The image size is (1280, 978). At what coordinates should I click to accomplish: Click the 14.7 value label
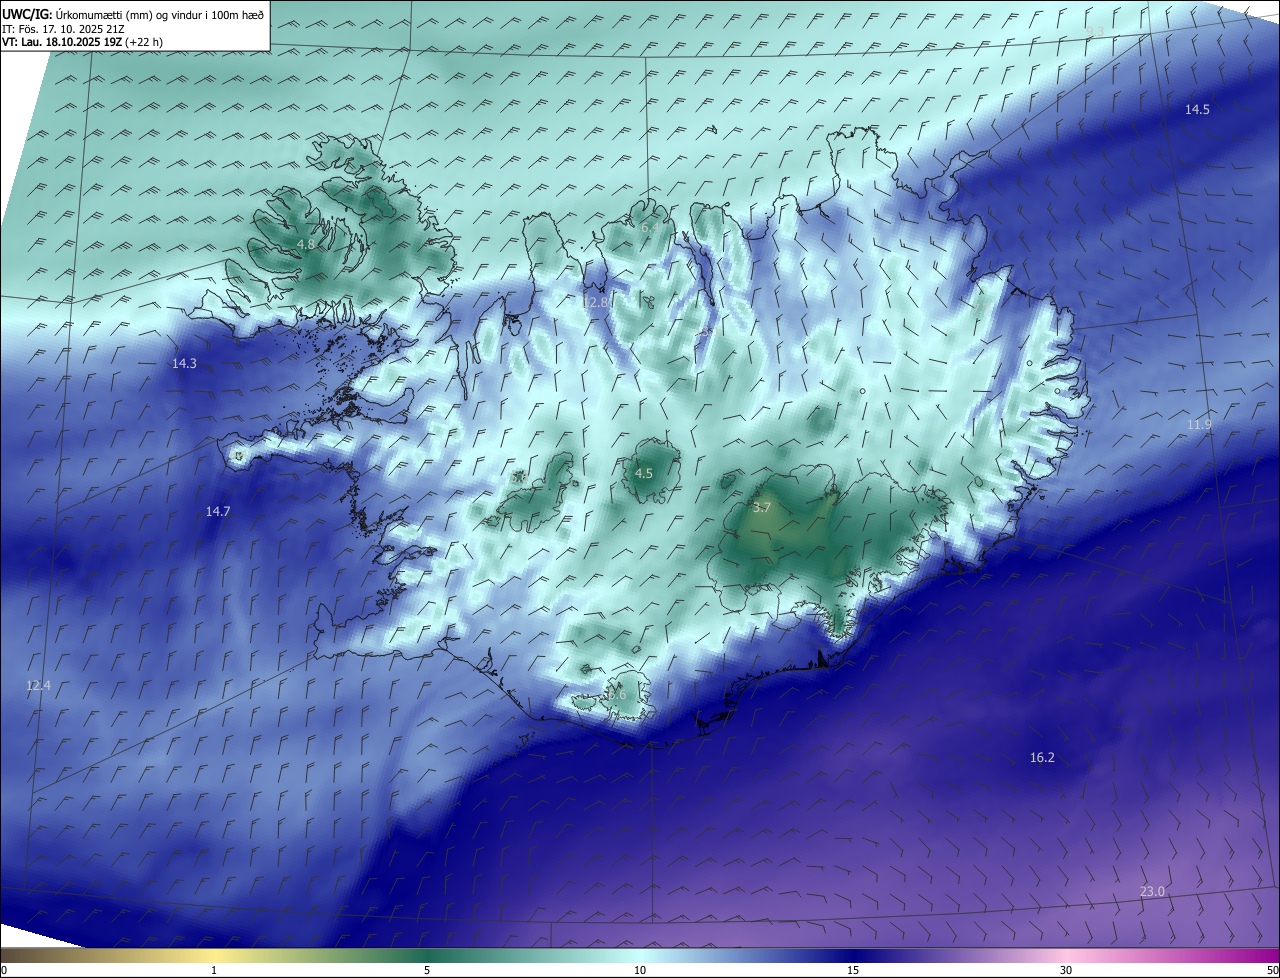coord(218,511)
